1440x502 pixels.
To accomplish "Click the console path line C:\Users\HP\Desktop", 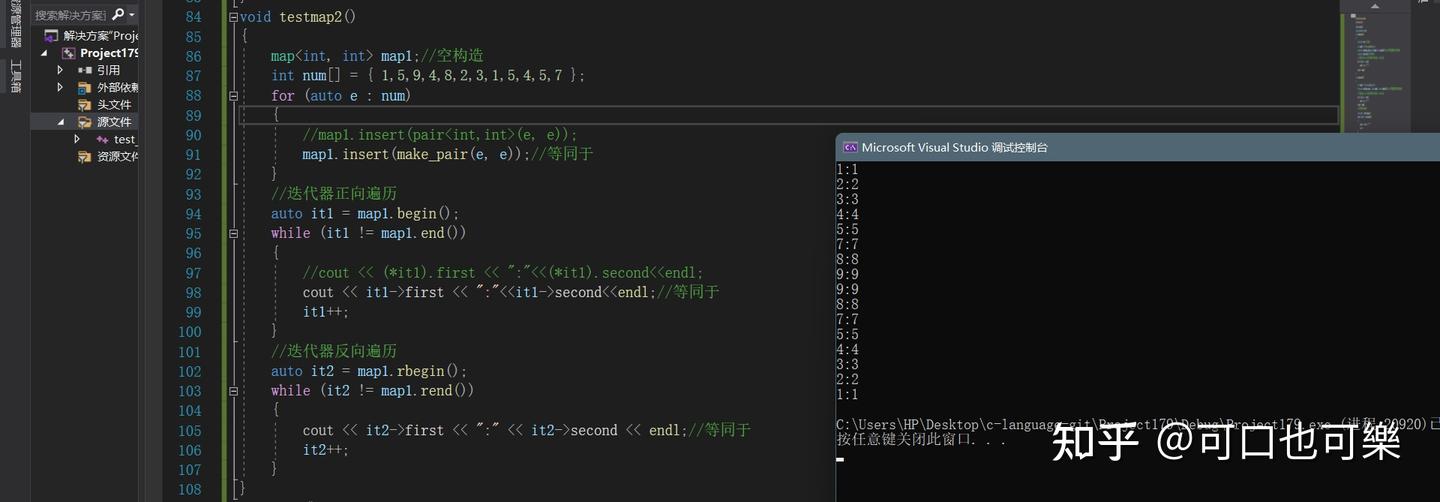I will click(x=1138, y=425).
